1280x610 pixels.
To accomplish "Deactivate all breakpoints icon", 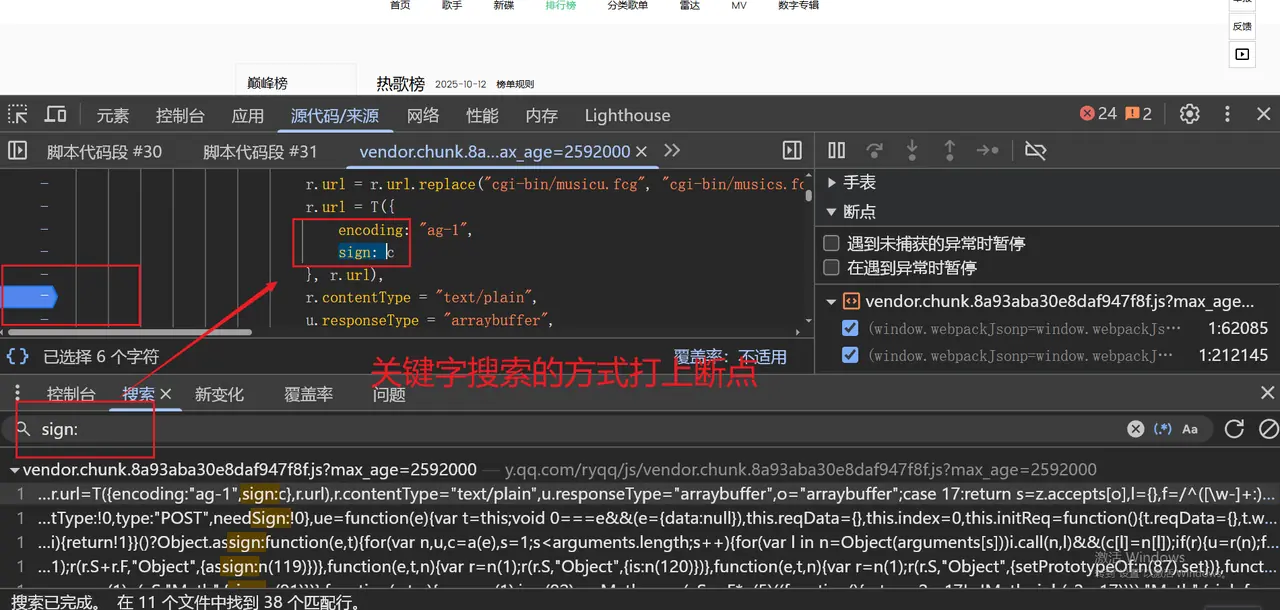I will point(1035,151).
